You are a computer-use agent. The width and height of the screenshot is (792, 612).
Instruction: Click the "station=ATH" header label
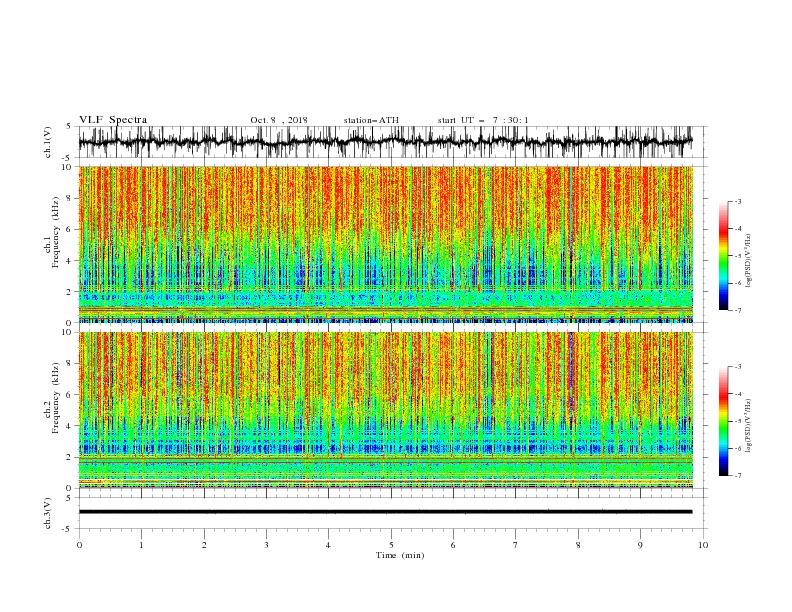tap(371, 120)
